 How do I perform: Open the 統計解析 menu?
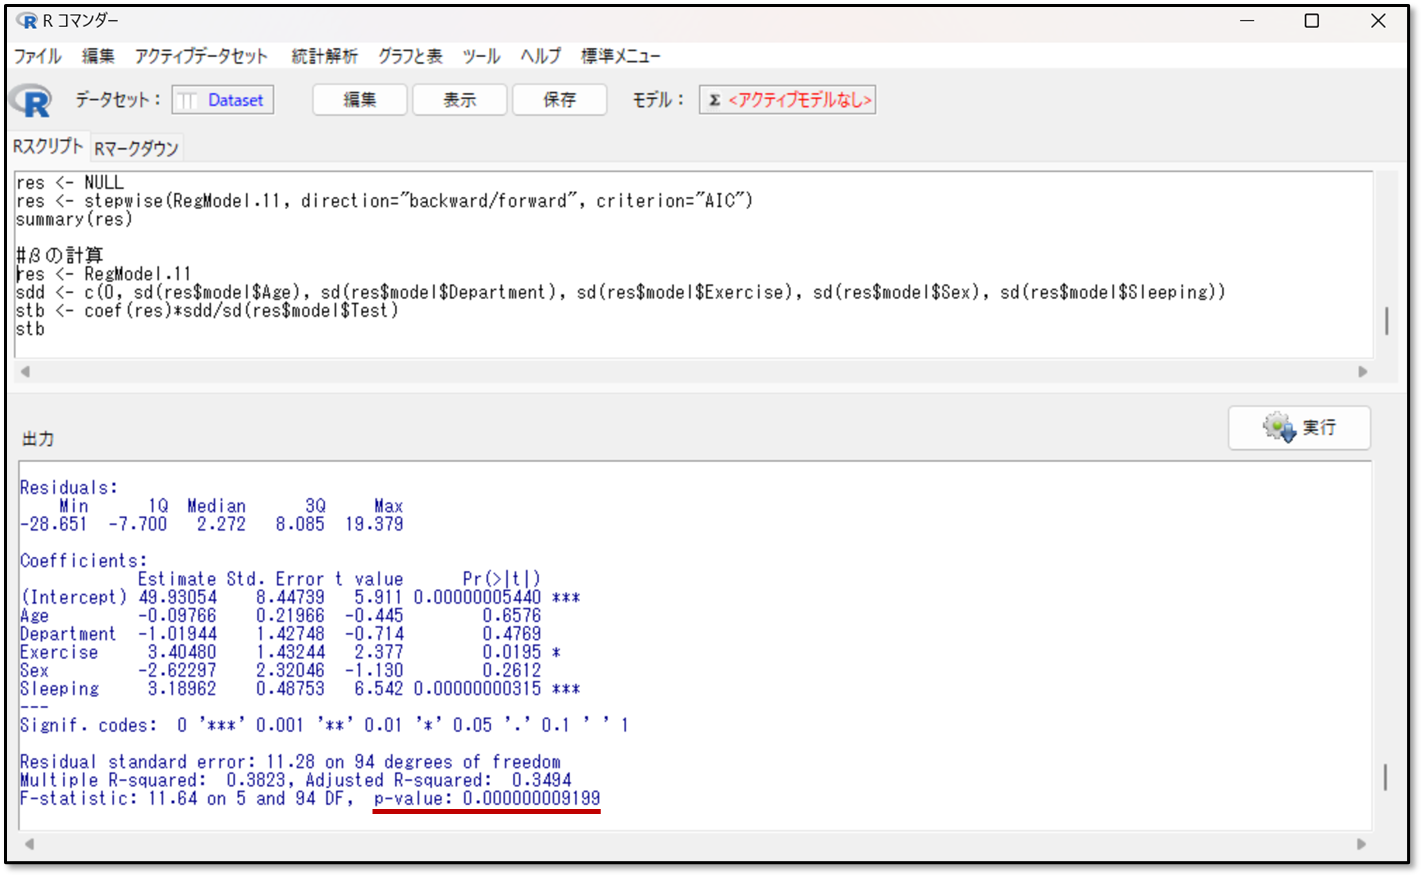point(324,56)
